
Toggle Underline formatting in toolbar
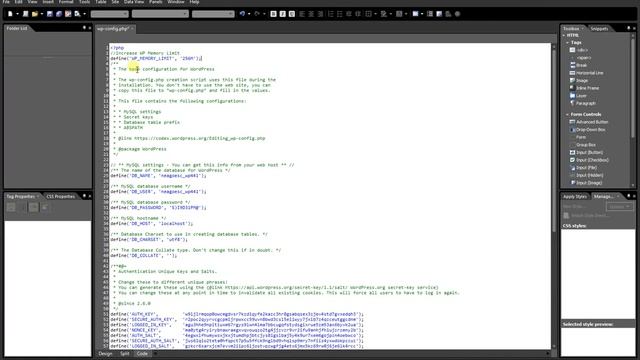point(292,14)
